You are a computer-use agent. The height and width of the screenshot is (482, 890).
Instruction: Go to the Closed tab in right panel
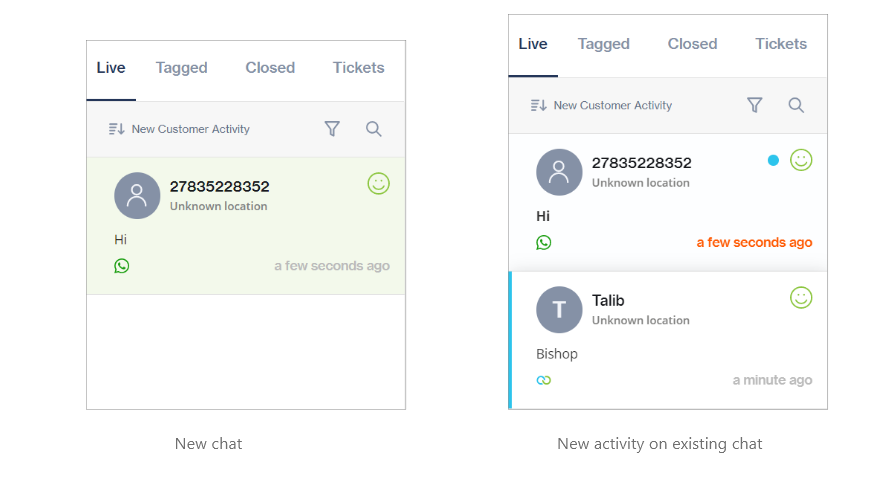click(692, 44)
